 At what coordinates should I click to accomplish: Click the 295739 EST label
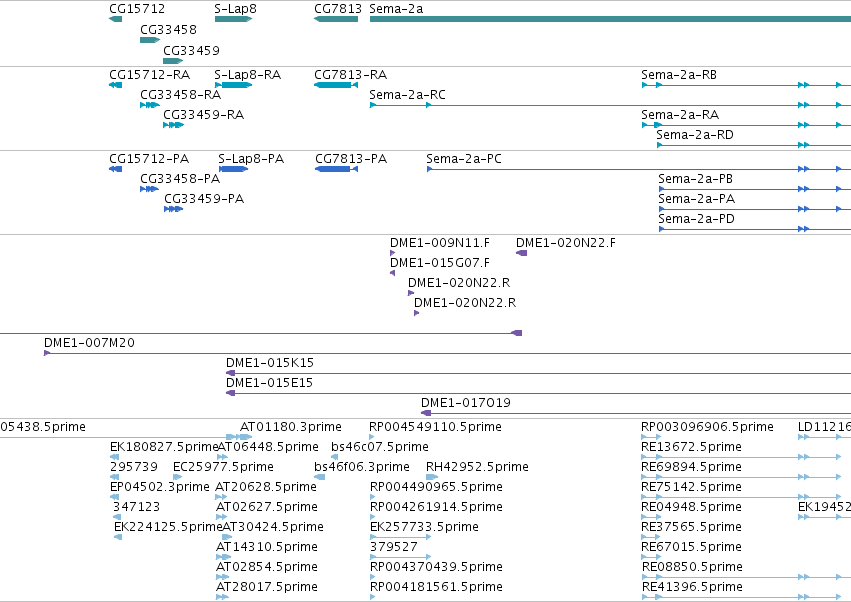pyautogui.click(x=134, y=467)
